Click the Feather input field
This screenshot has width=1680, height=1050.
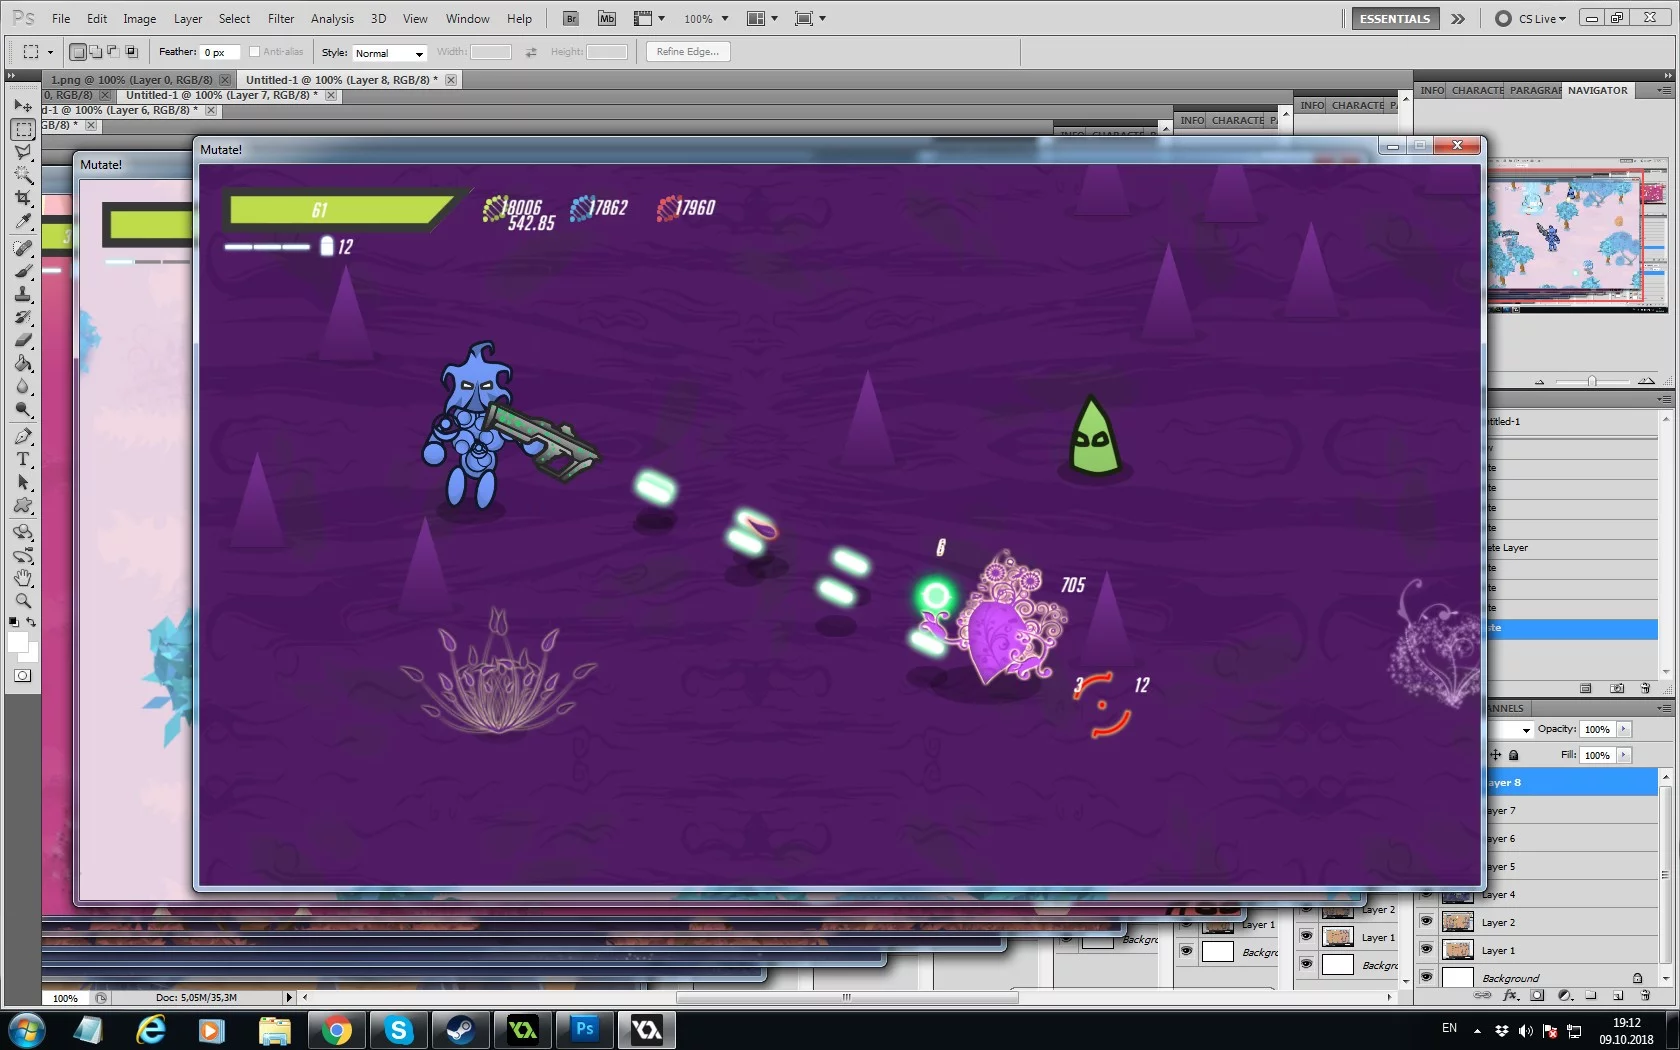(x=220, y=52)
